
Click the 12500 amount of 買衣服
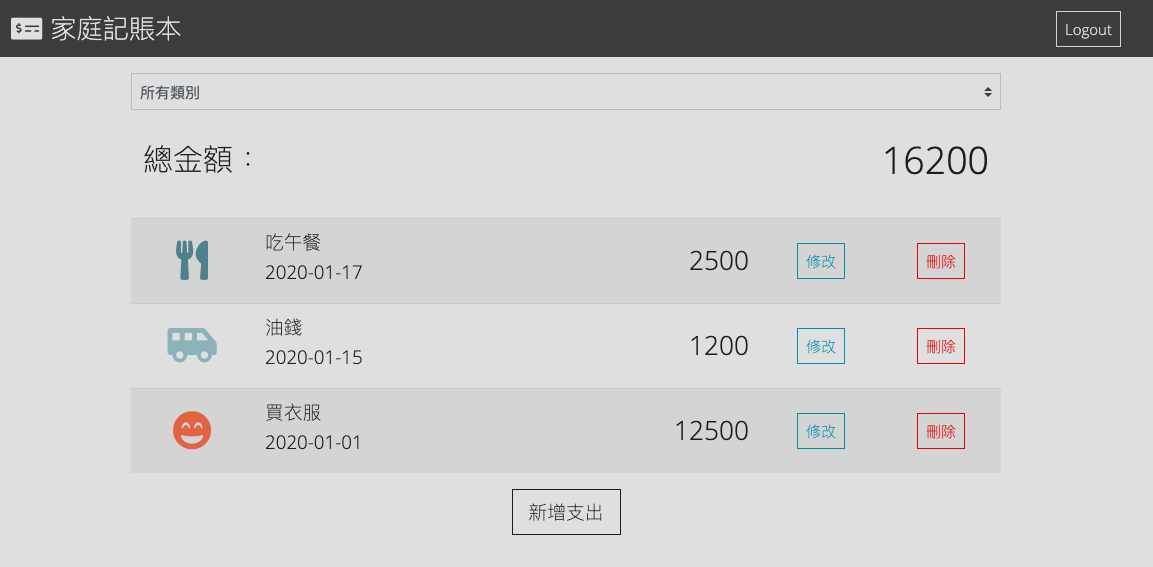[711, 431]
